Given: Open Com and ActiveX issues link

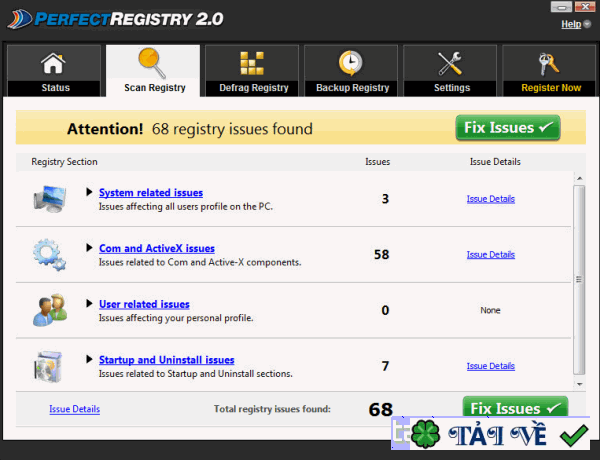Looking at the screenshot, I should (157, 248).
